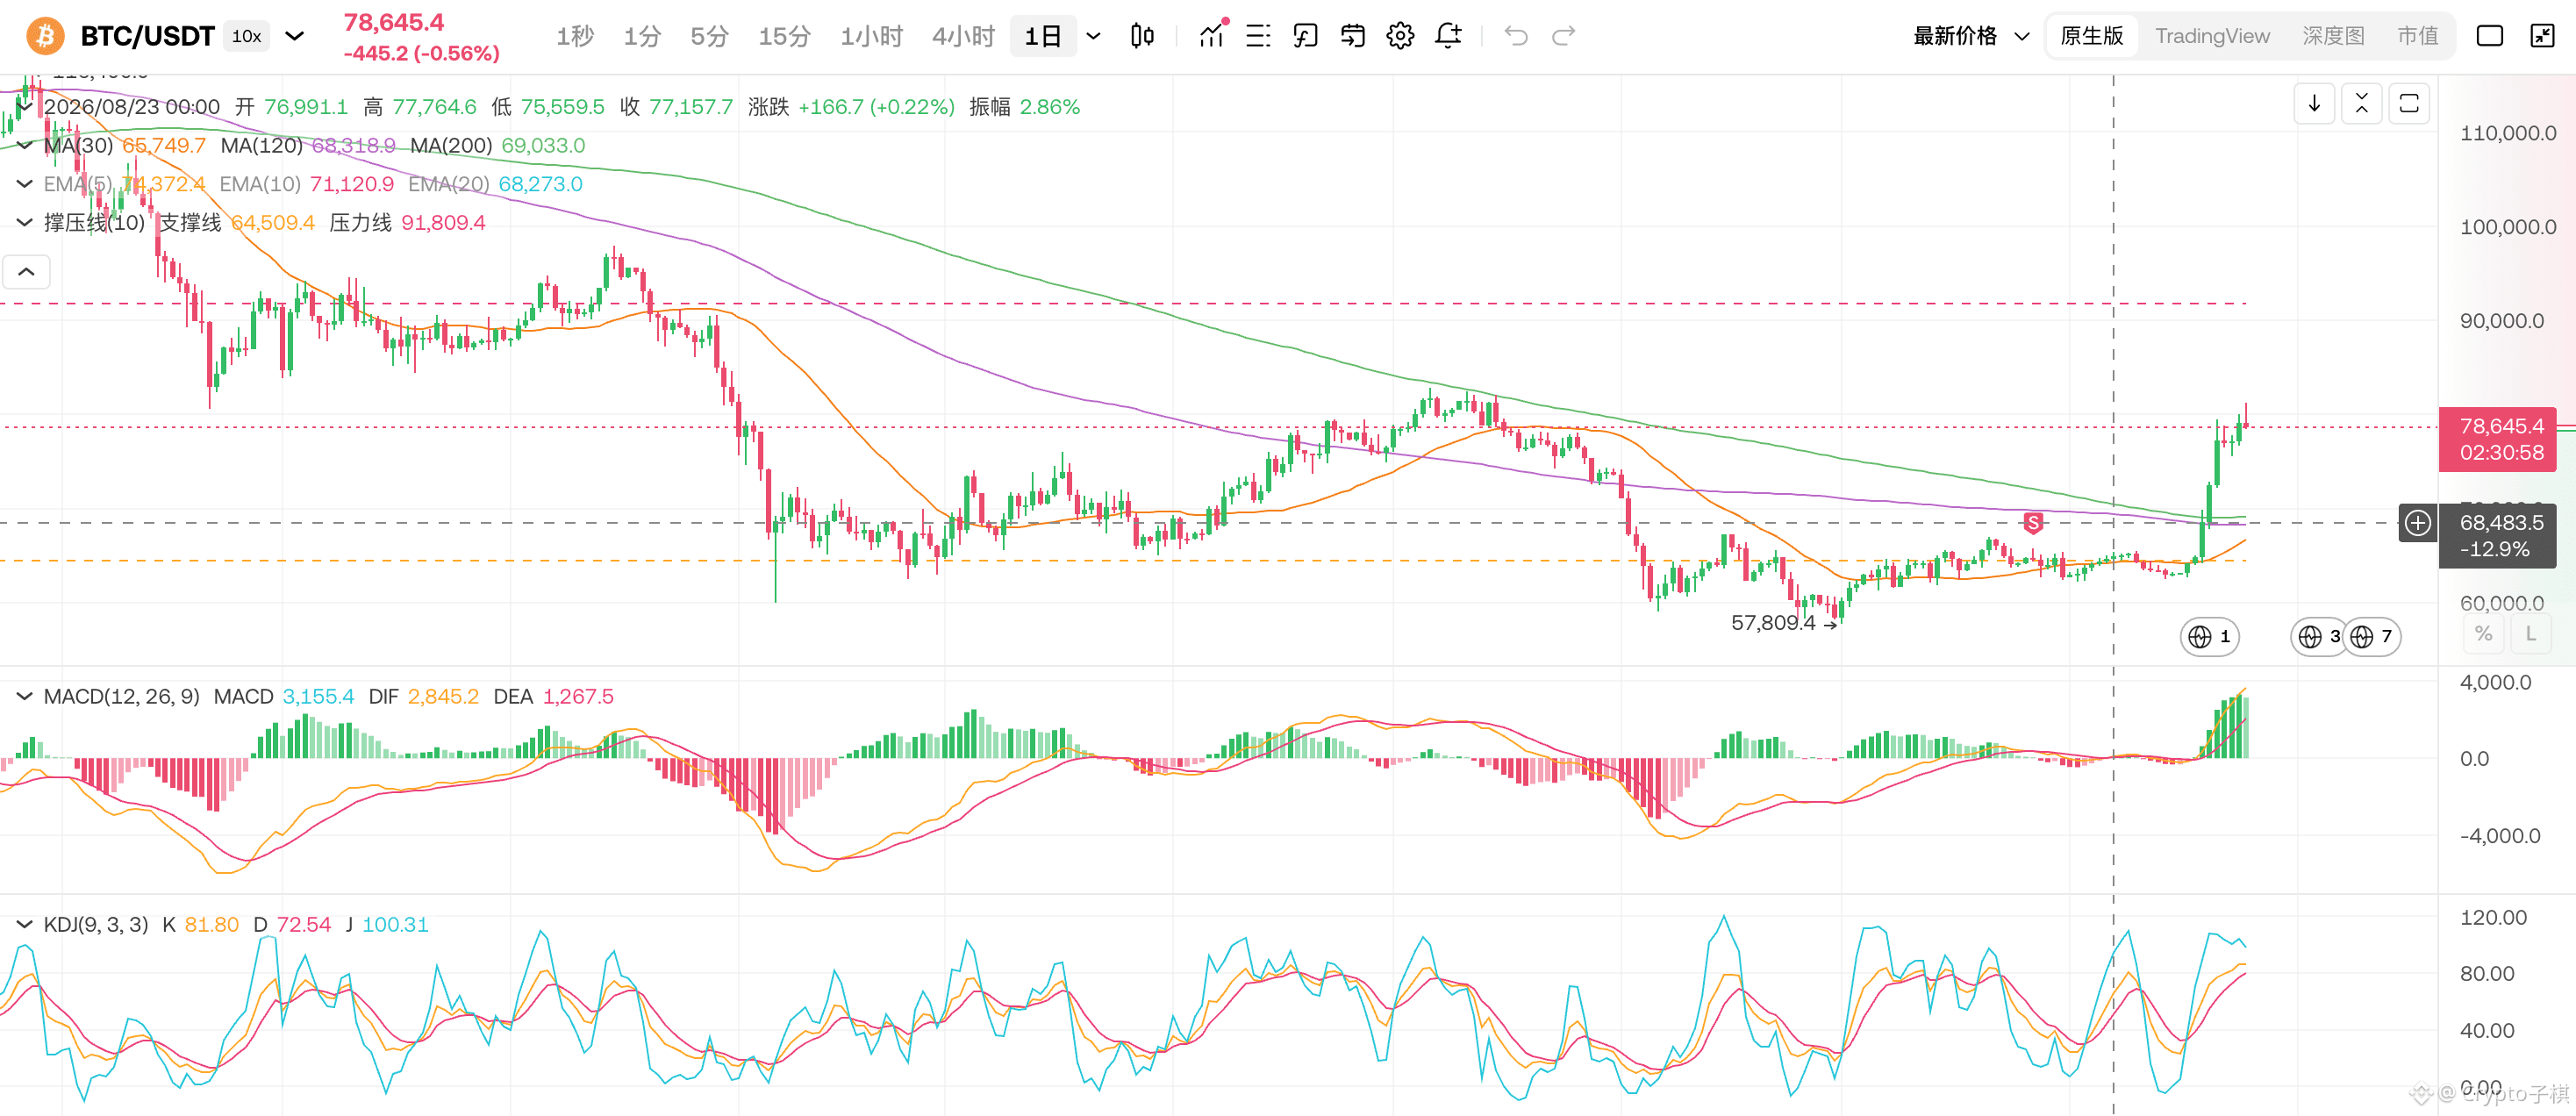Exit fullscreen with the shrink icon
This screenshot has width=2576, height=1116.
click(2542, 36)
